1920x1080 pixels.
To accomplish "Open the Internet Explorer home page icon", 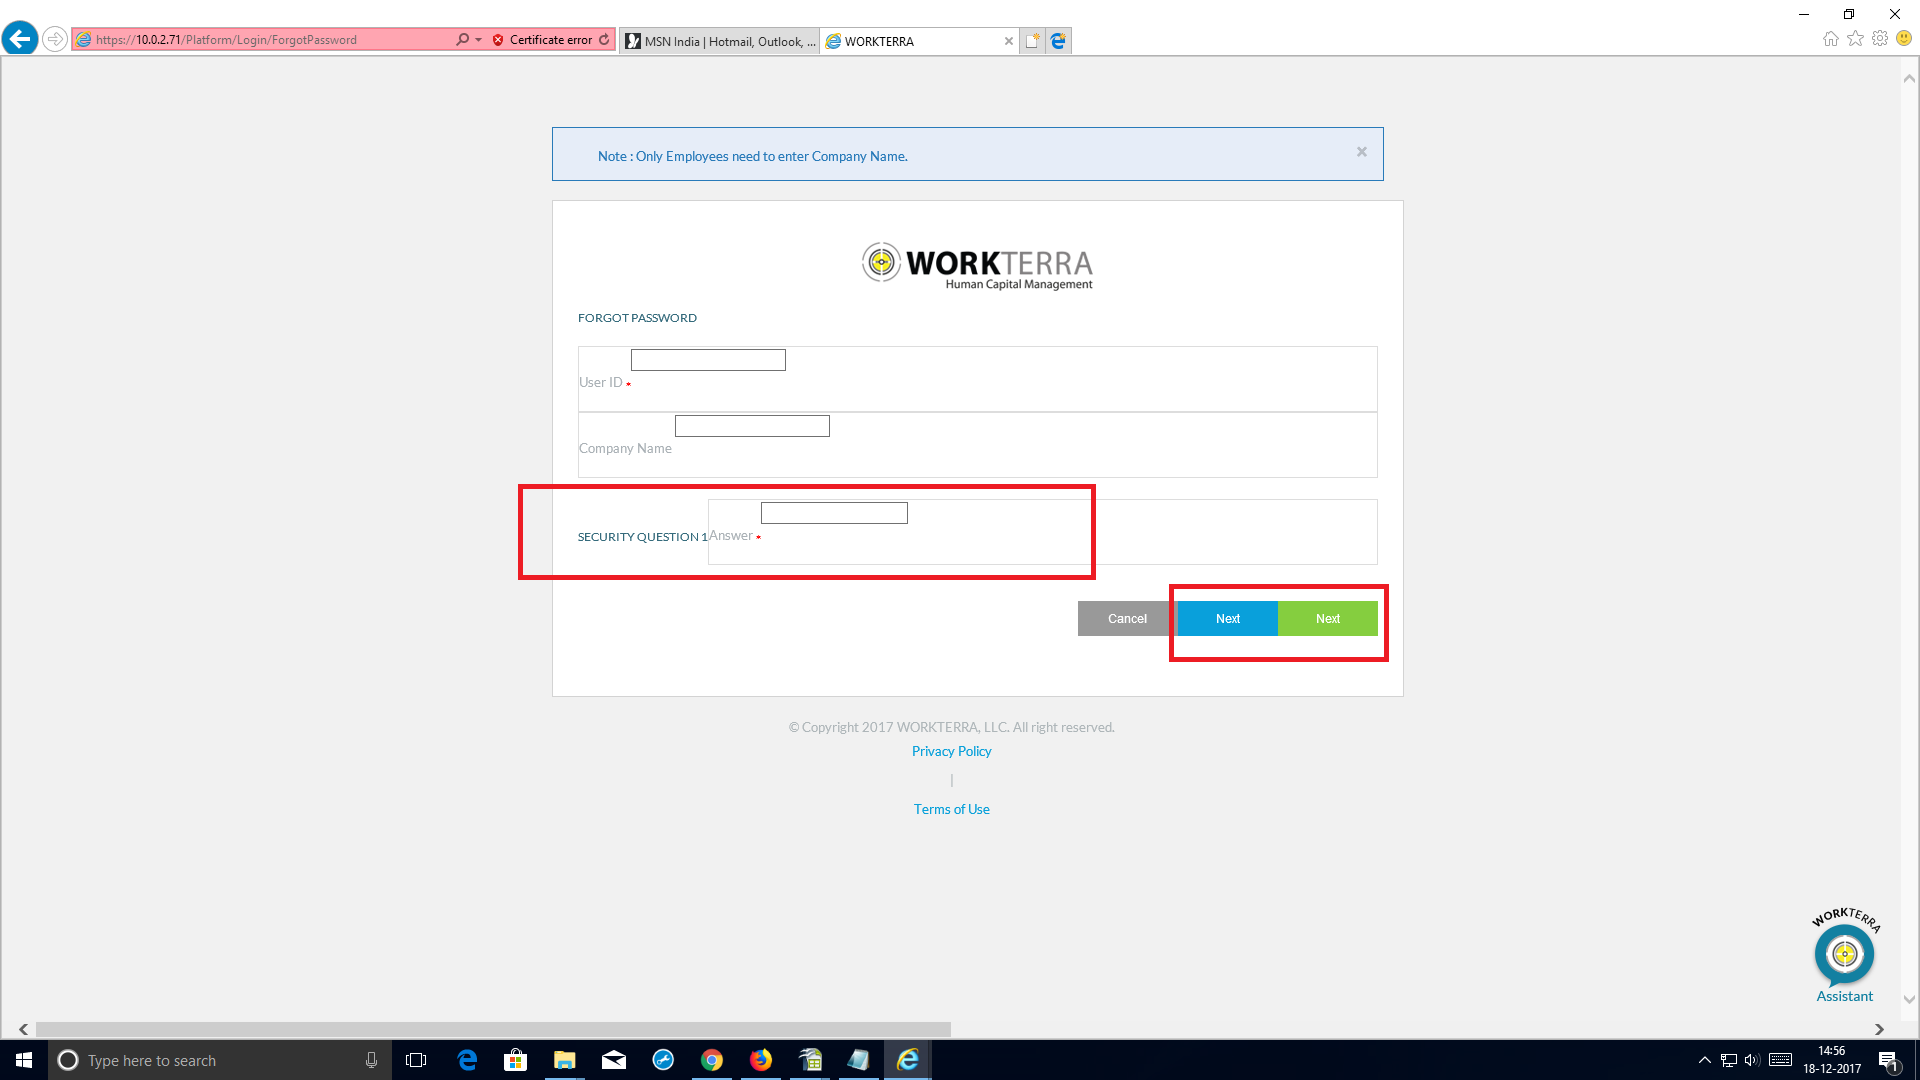I will click(1831, 38).
